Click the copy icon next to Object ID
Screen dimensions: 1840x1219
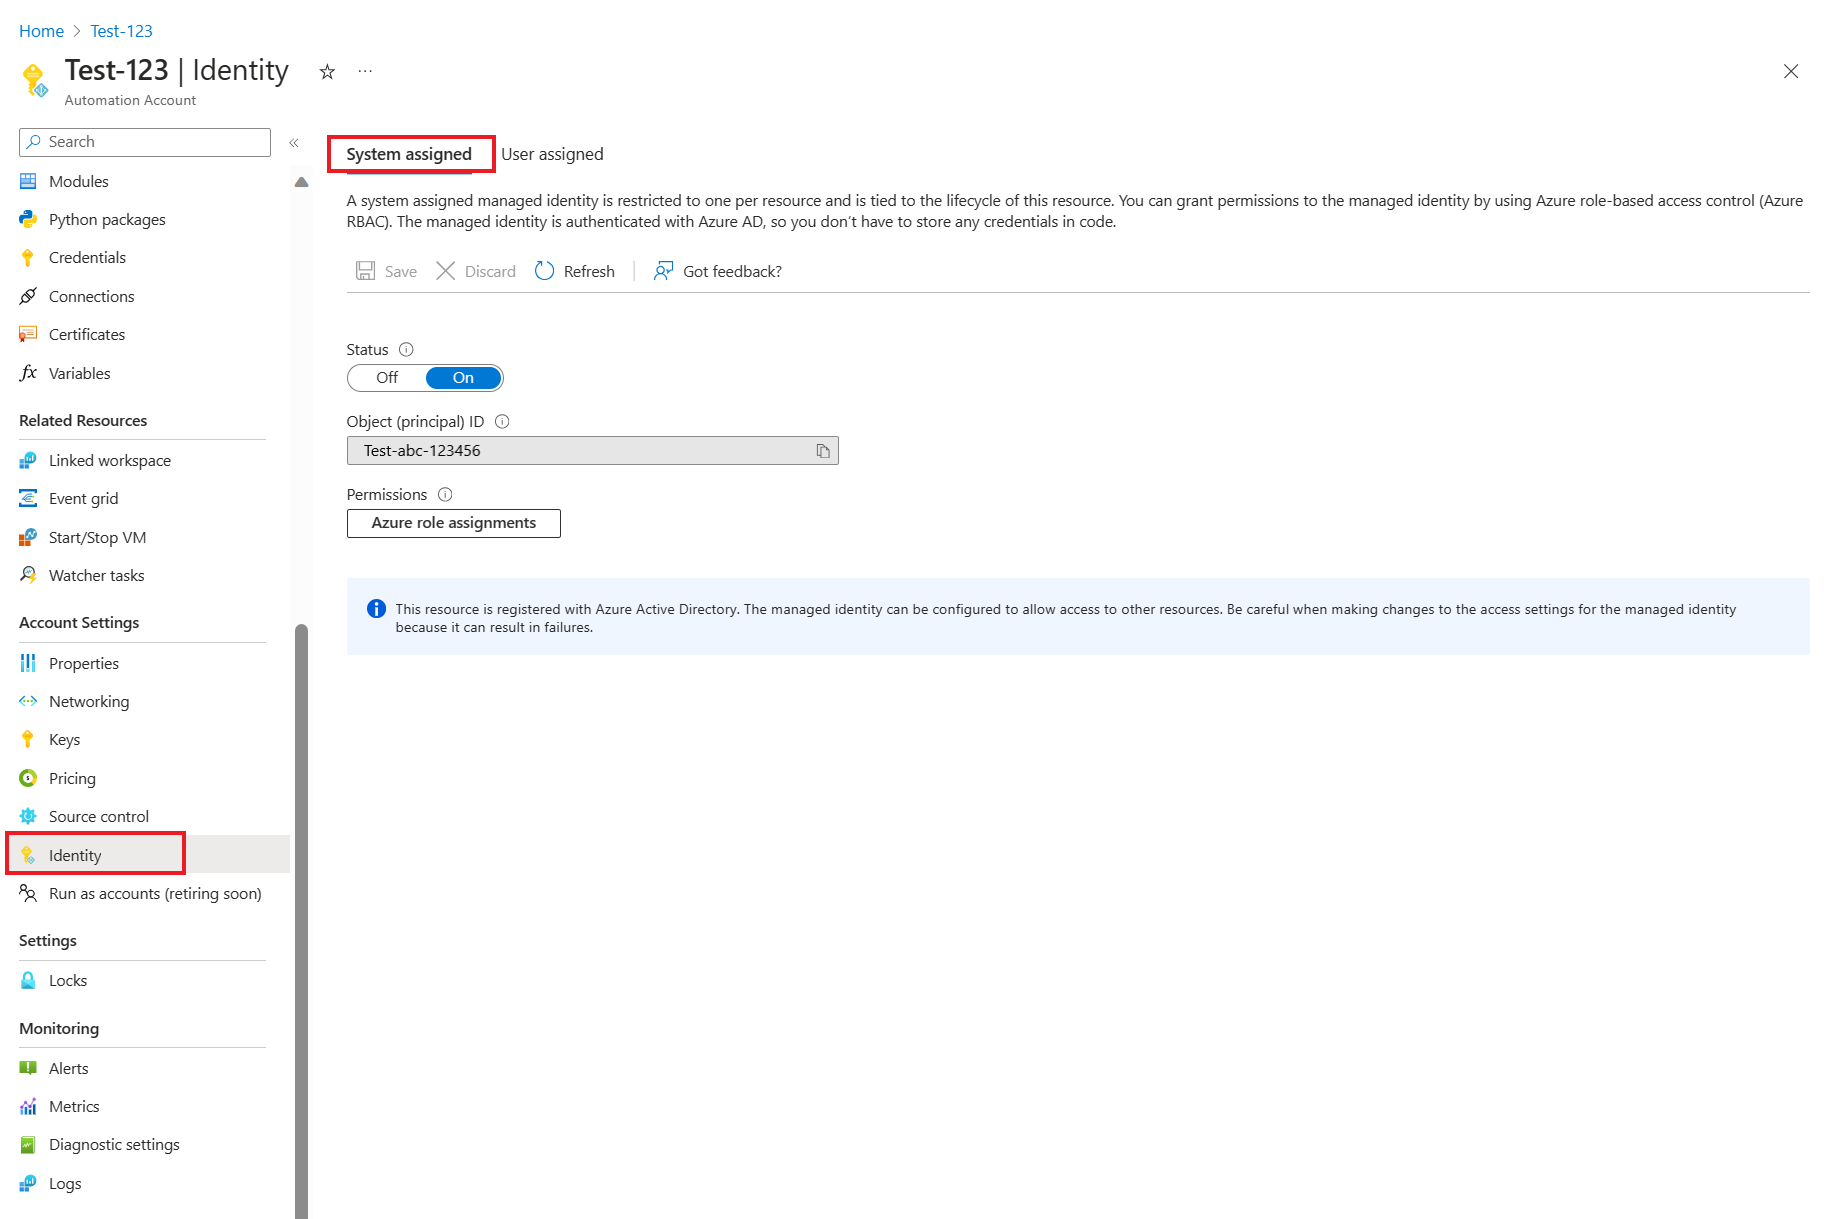click(x=823, y=451)
